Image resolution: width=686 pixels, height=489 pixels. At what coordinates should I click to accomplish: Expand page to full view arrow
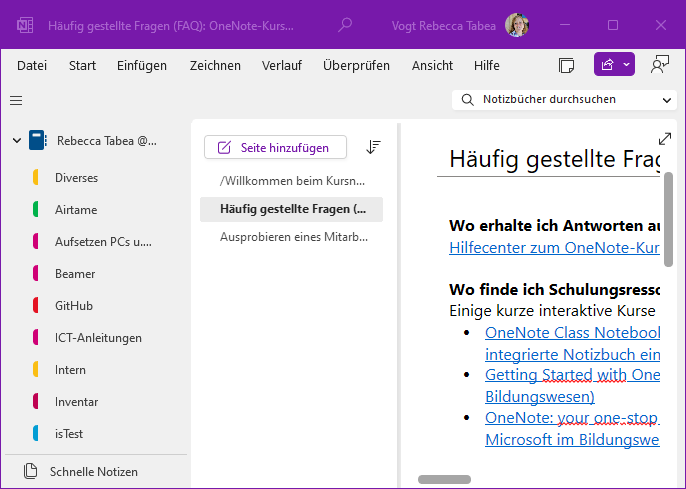coord(665,139)
